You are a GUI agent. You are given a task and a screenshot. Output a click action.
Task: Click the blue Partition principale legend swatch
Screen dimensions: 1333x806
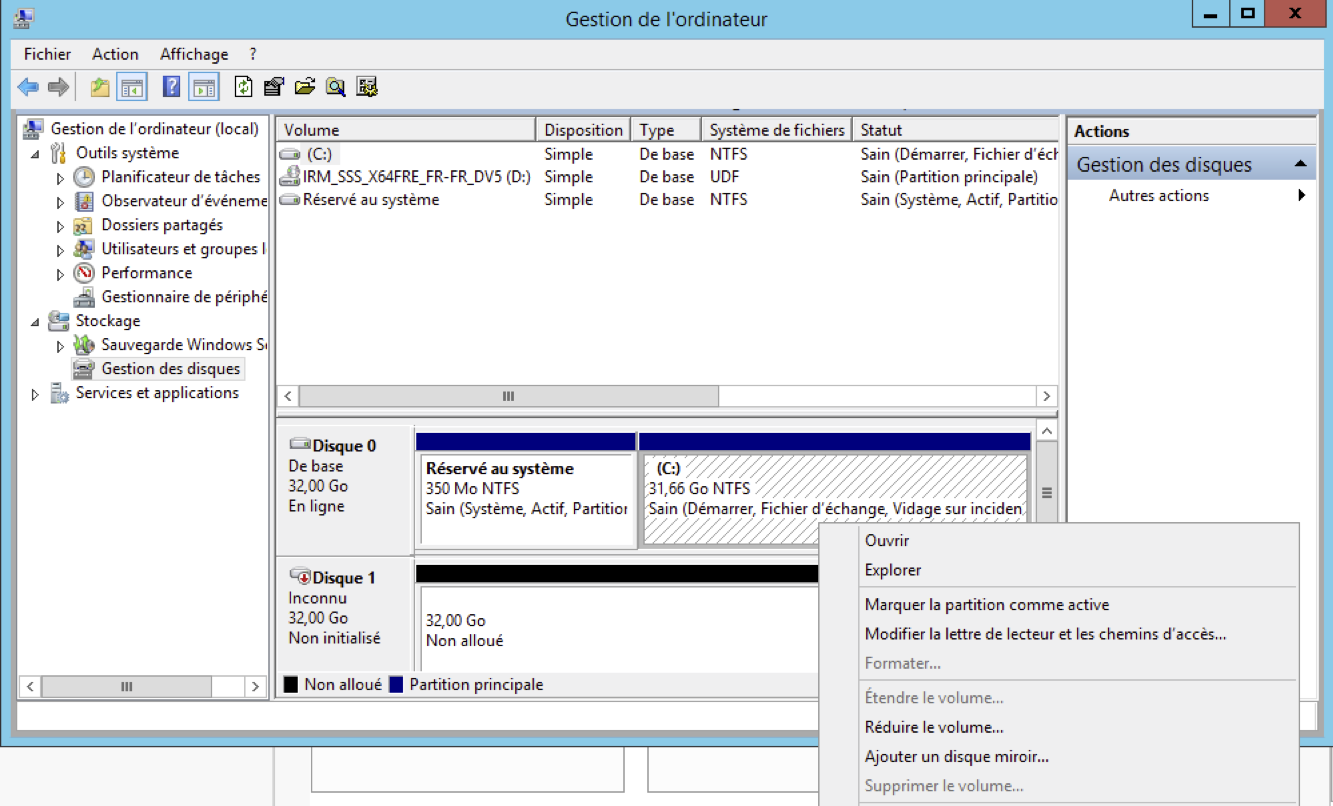pyautogui.click(x=396, y=685)
